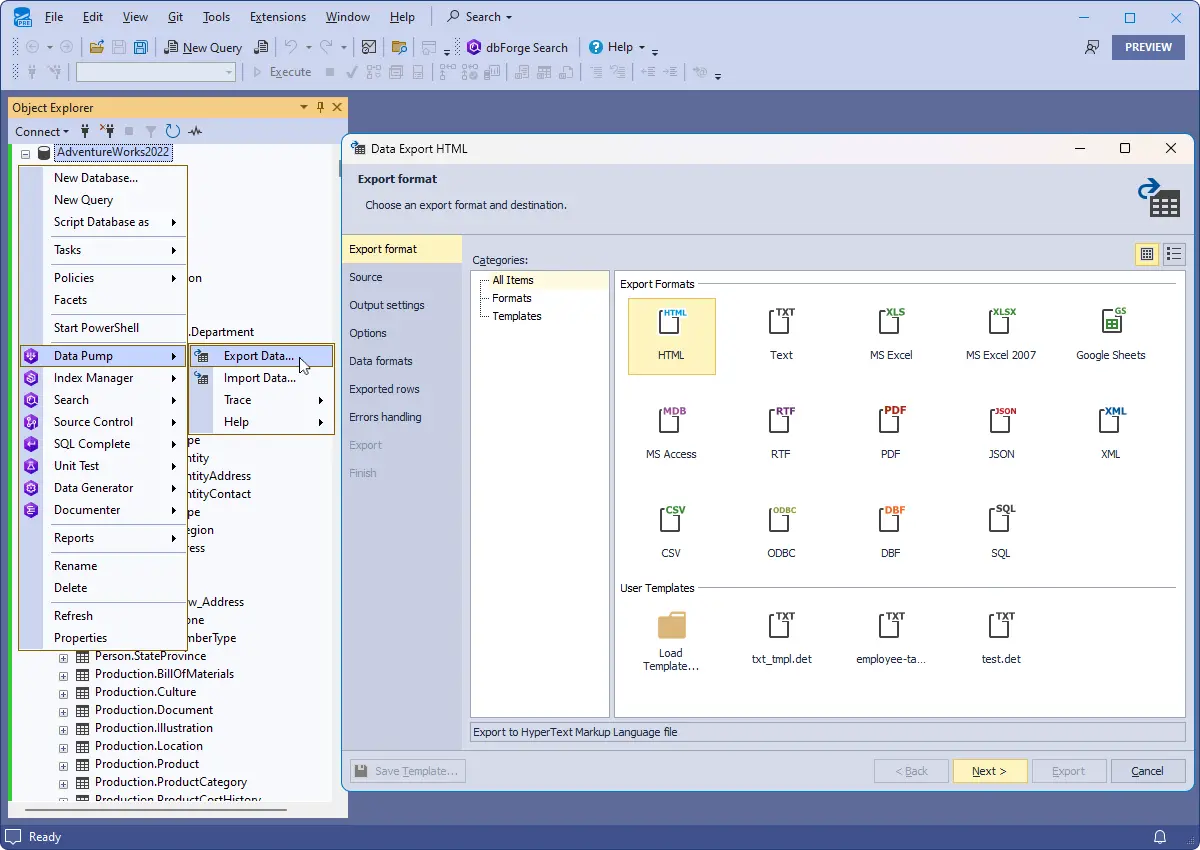Click the Next button
The height and width of the screenshot is (850, 1200).
pos(989,771)
